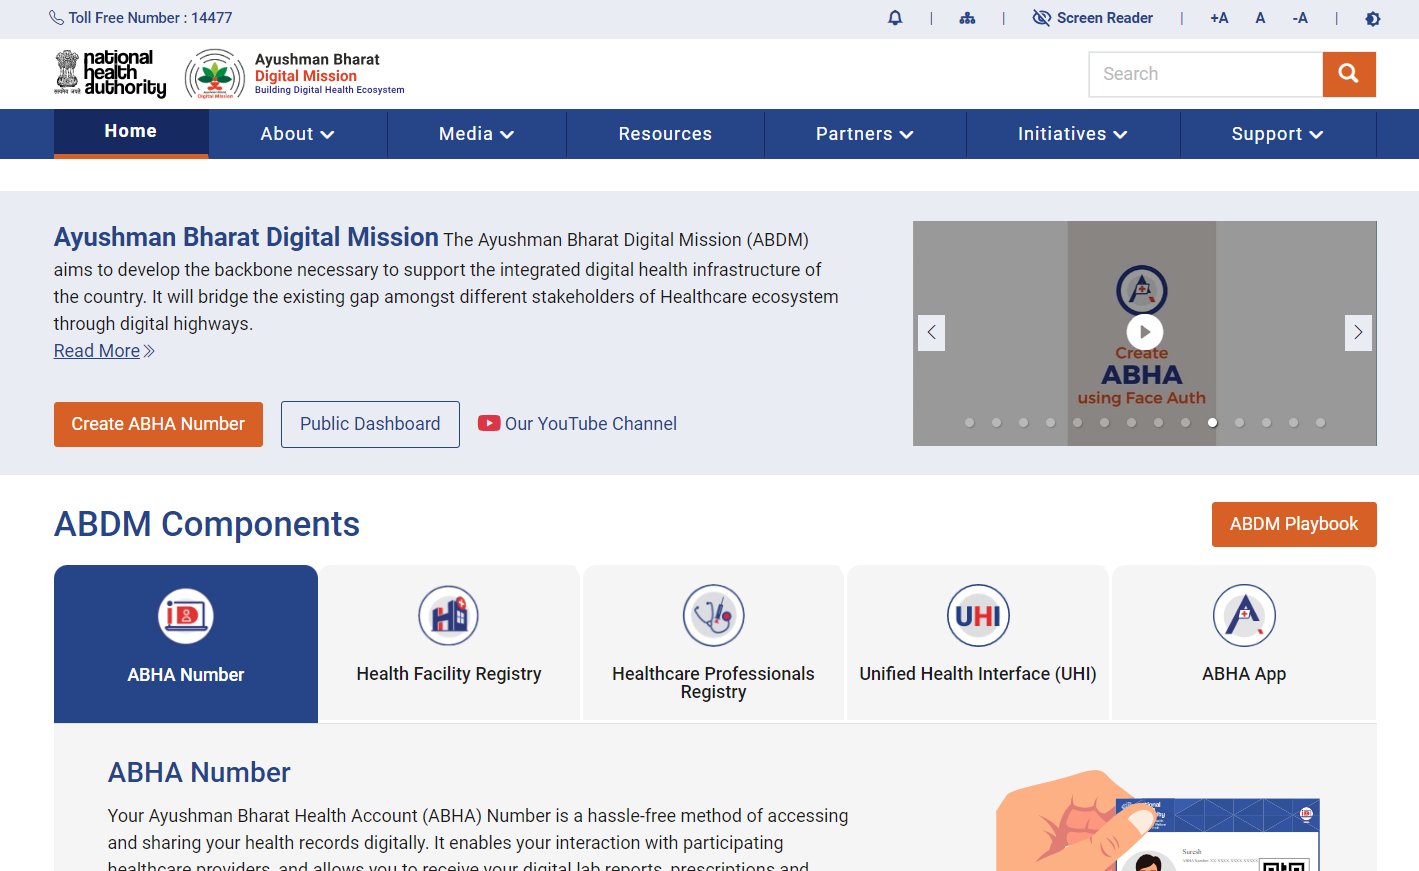This screenshot has height=871, width=1419.
Task: Play the Create ABHA using Face Auth video
Action: pyautogui.click(x=1144, y=332)
